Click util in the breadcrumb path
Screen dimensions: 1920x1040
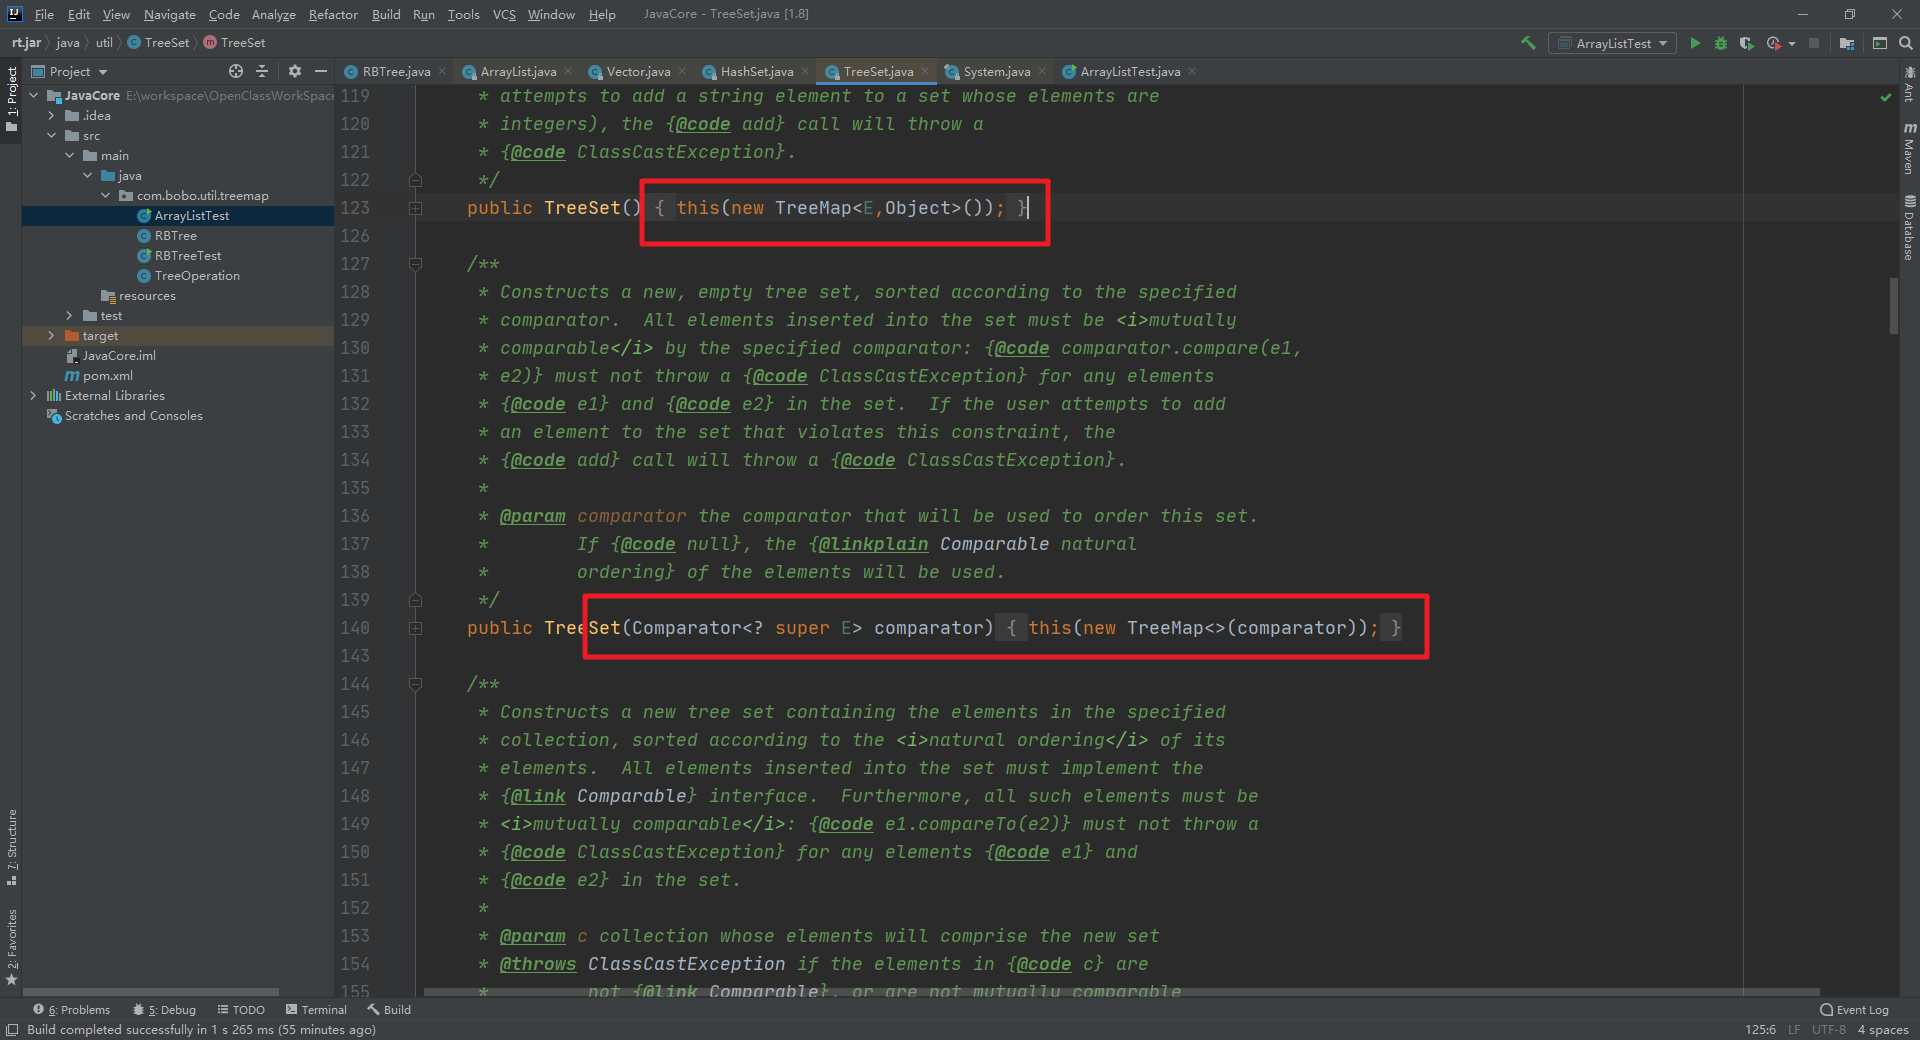[x=104, y=42]
